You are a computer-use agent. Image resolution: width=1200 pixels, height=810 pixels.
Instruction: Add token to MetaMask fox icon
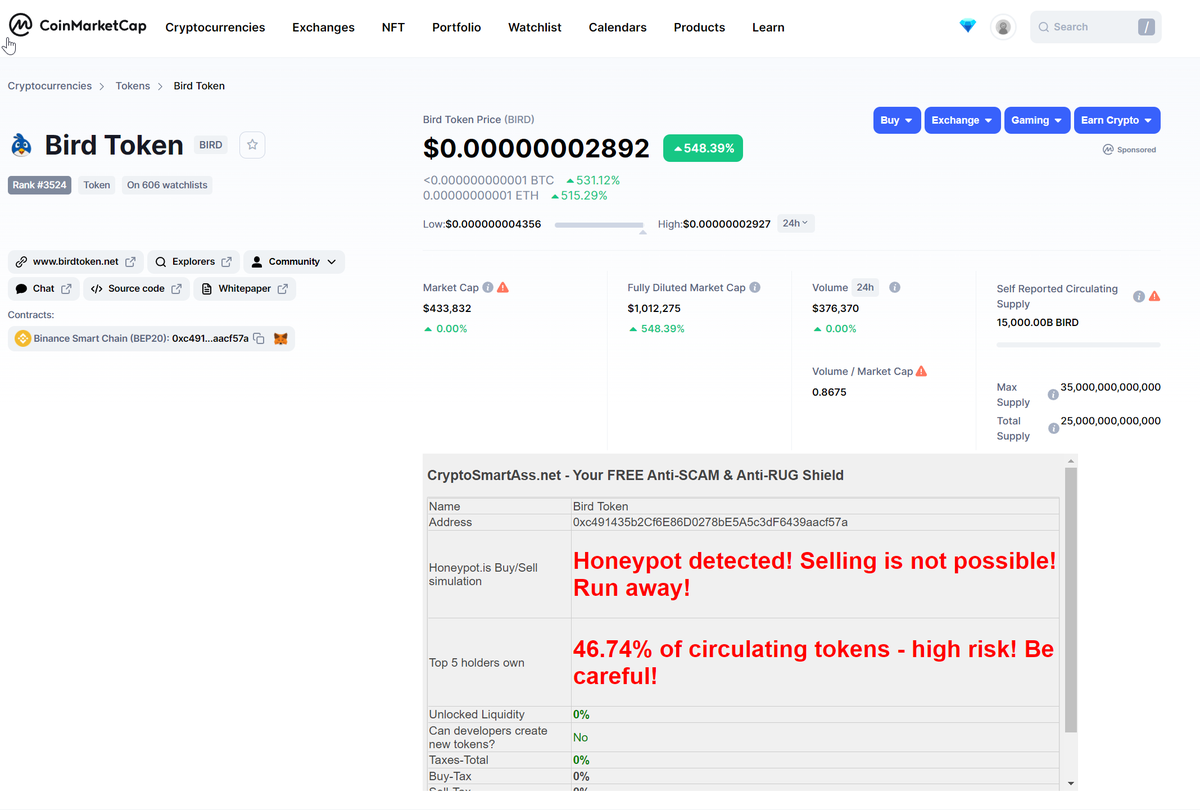(281, 339)
